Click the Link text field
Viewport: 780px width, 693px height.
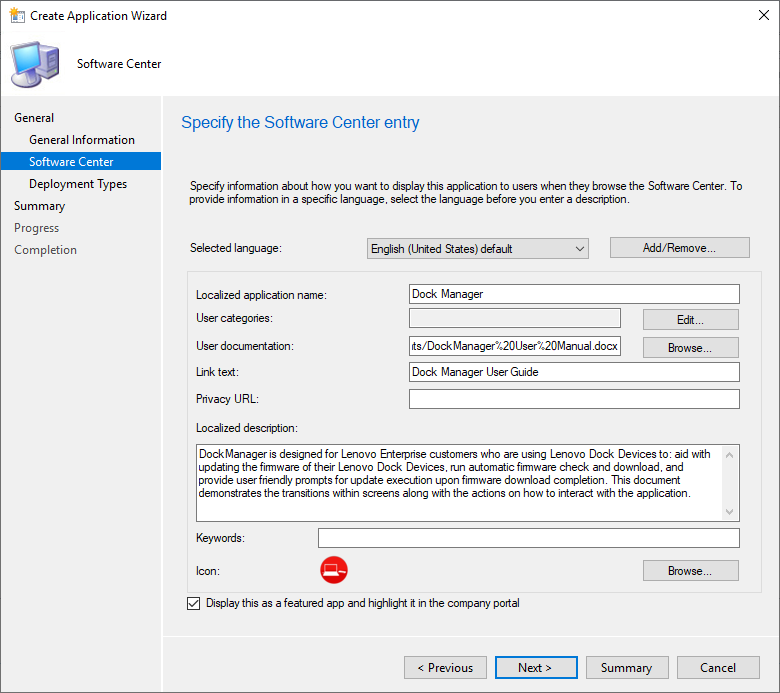pyautogui.click(x=574, y=372)
